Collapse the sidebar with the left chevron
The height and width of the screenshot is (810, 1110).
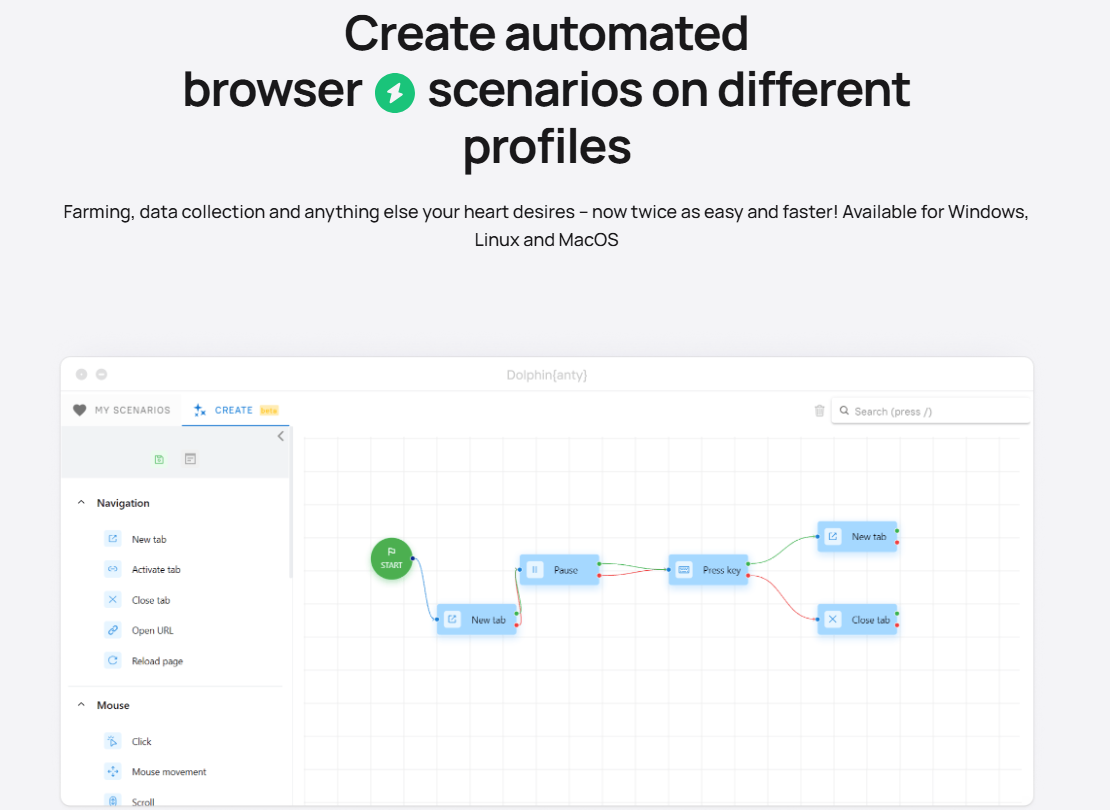point(281,436)
